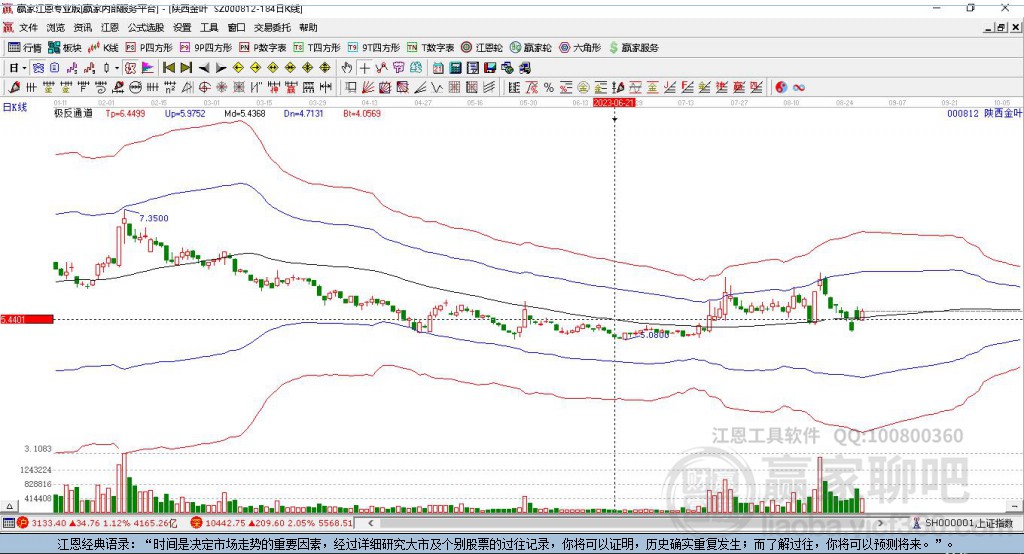This screenshot has width=1024, height=554.
Task: Open the 浏览 menu
Action: click(x=56, y=27)
